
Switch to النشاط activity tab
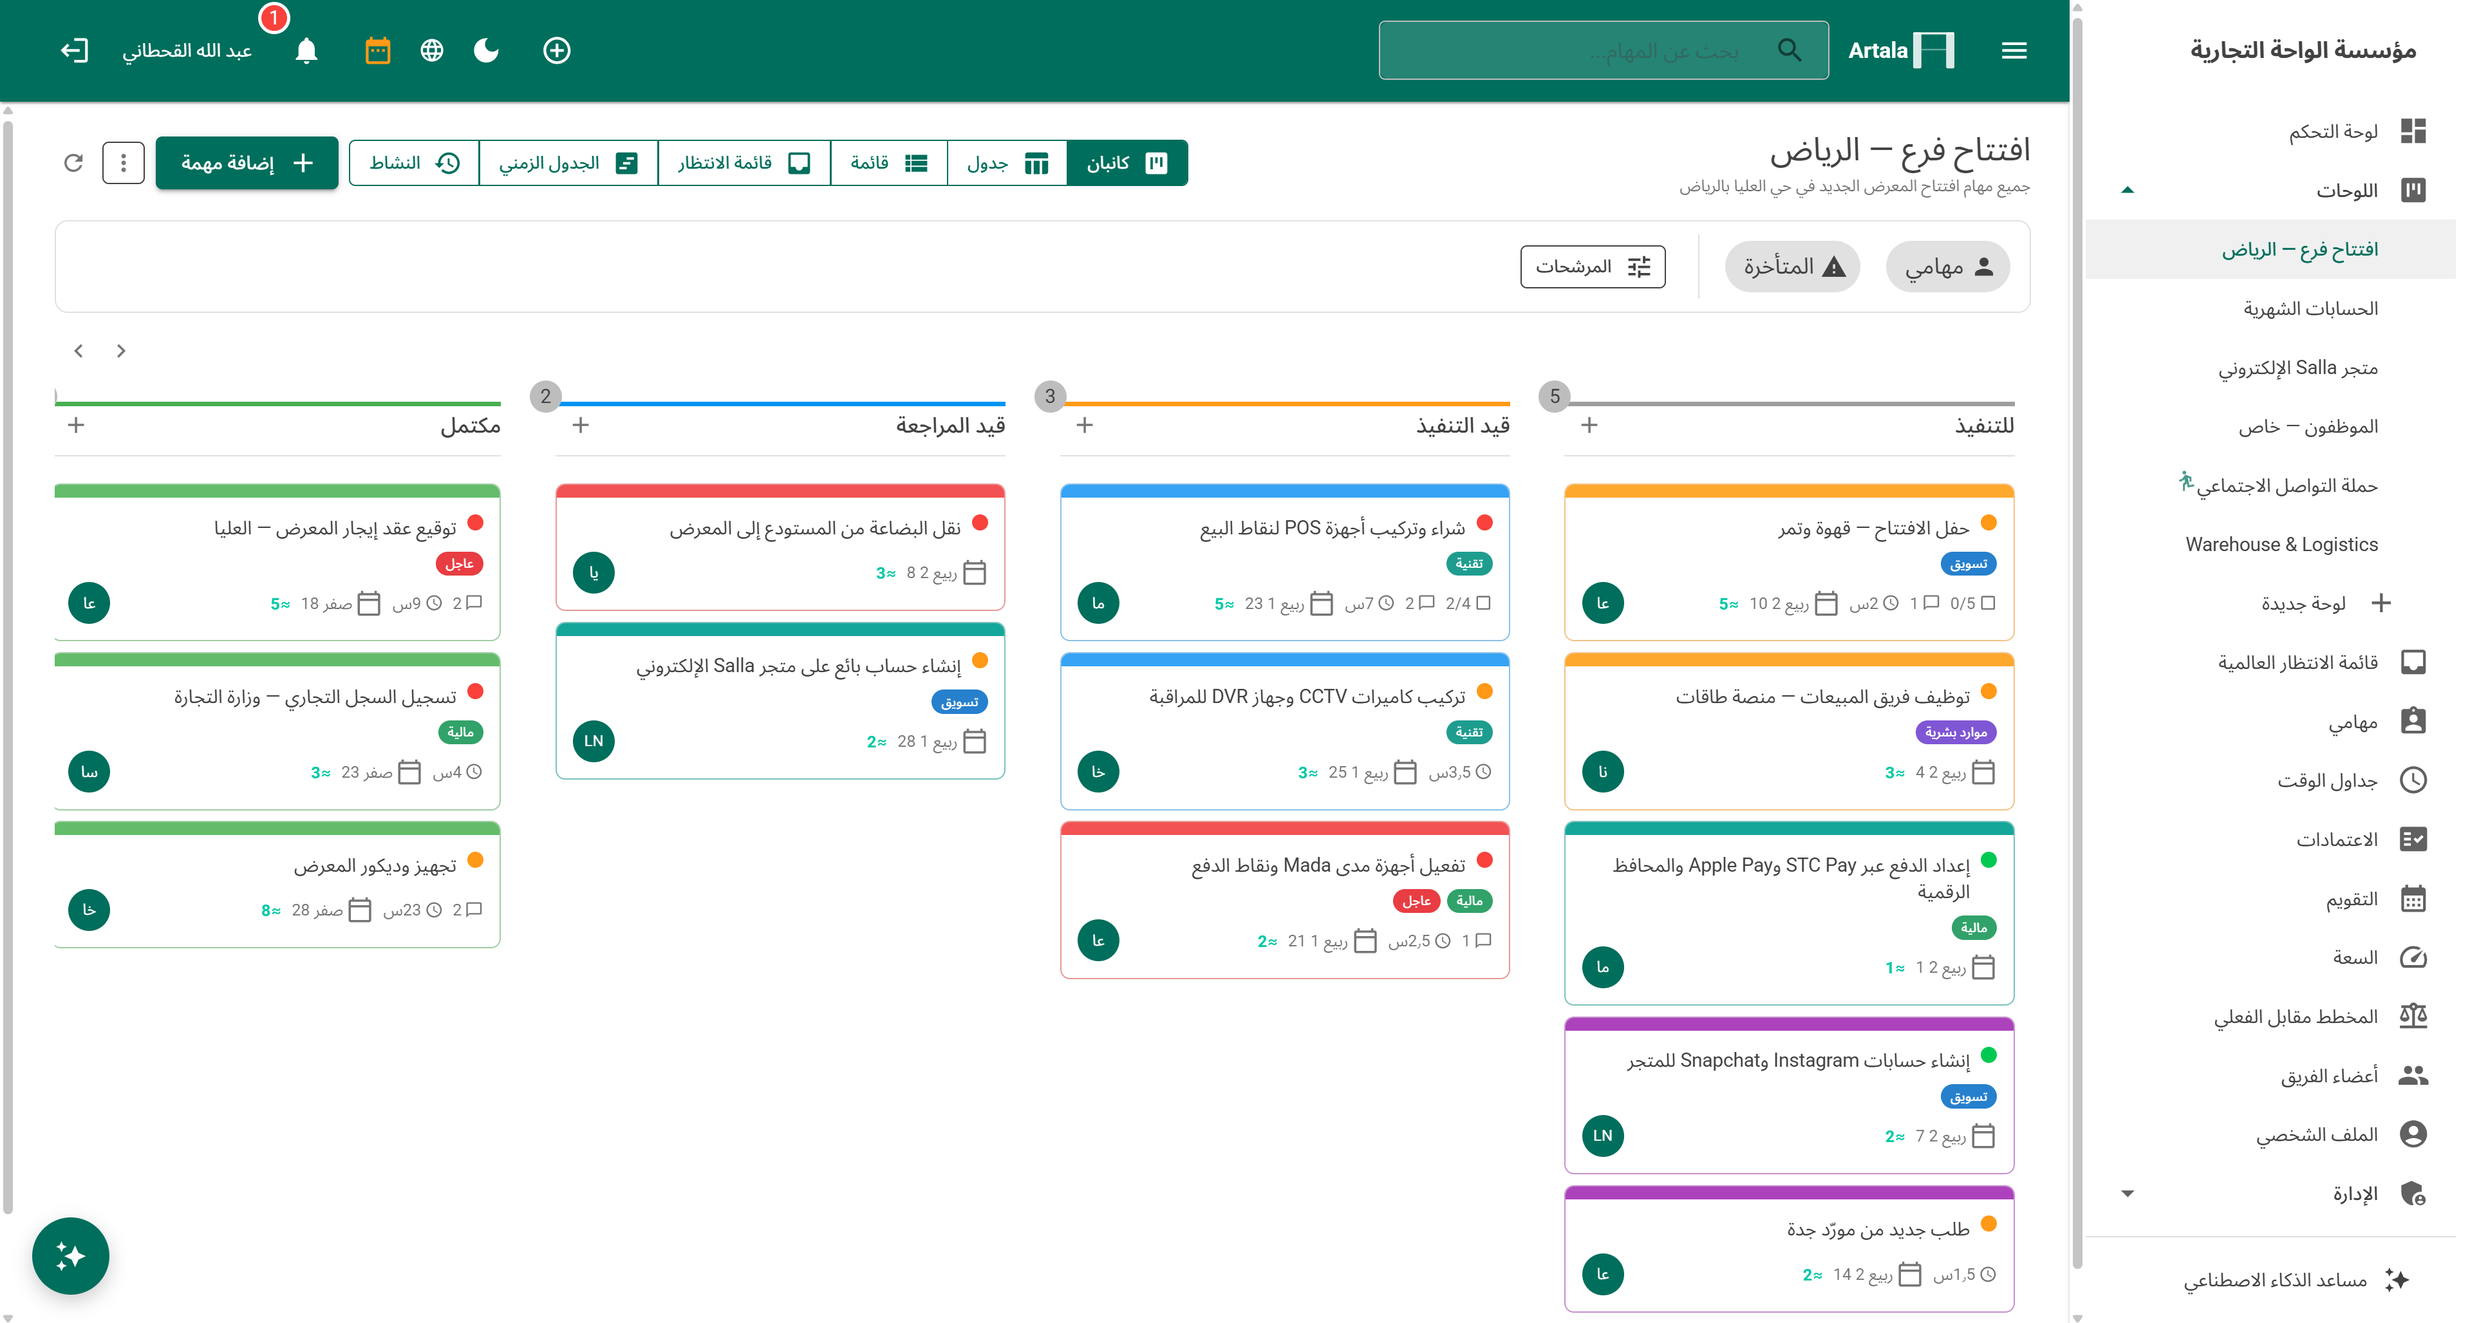(414, 163)
